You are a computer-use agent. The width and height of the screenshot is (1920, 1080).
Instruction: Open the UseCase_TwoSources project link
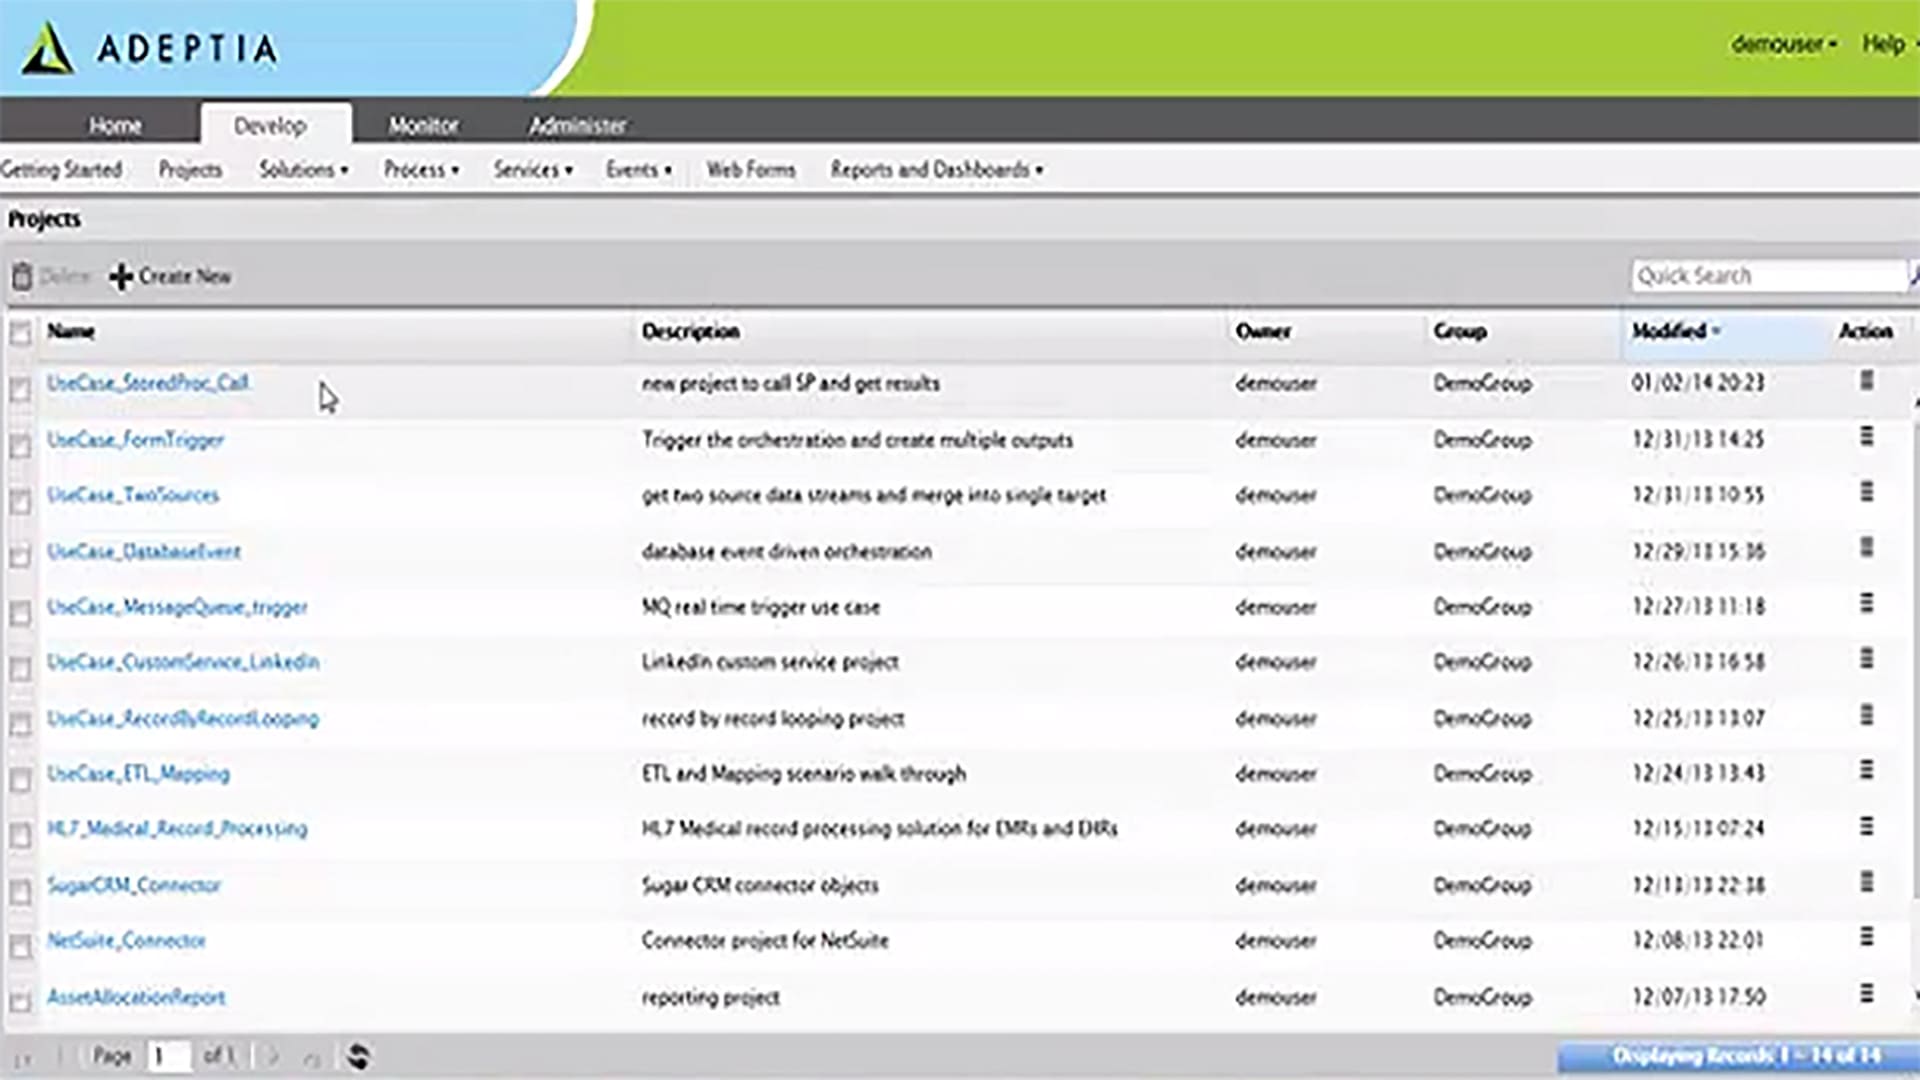[133, 495]
